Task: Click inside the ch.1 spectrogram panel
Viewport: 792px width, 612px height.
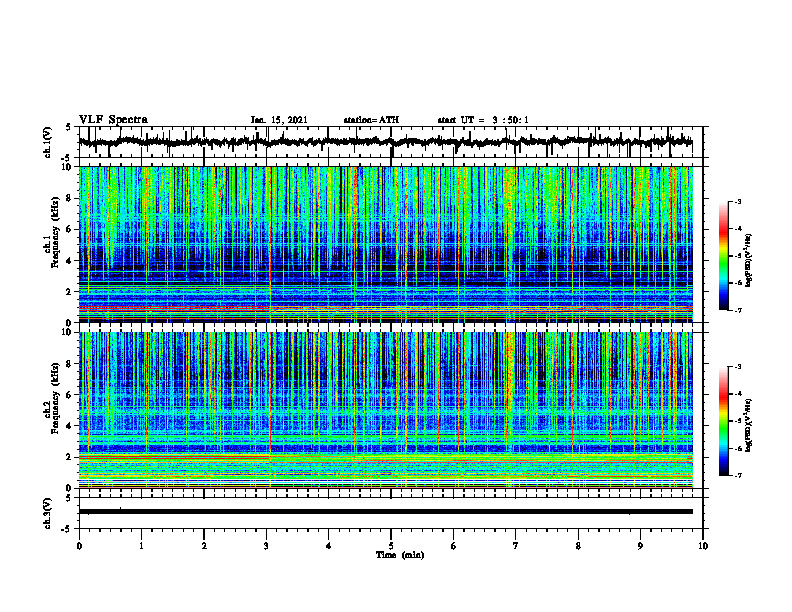Action: (385, 244)
